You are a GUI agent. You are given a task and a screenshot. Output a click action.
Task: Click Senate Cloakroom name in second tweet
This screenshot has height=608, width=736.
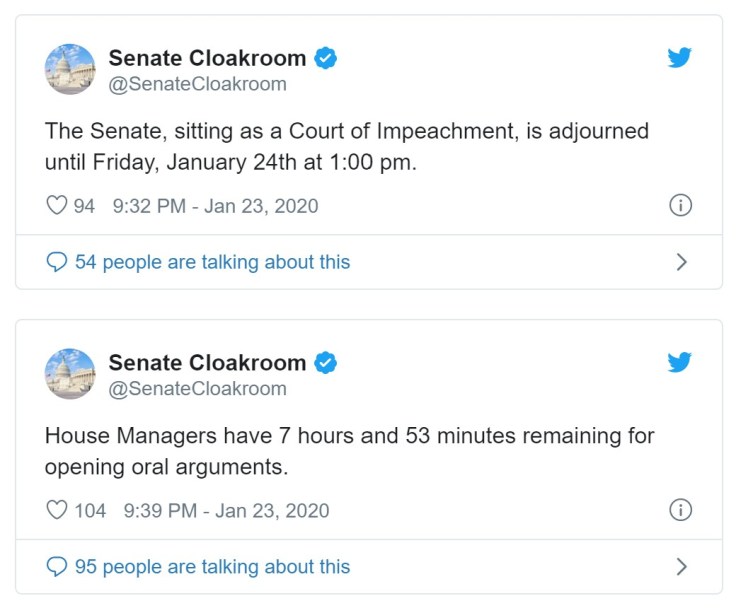pos(207,363)
